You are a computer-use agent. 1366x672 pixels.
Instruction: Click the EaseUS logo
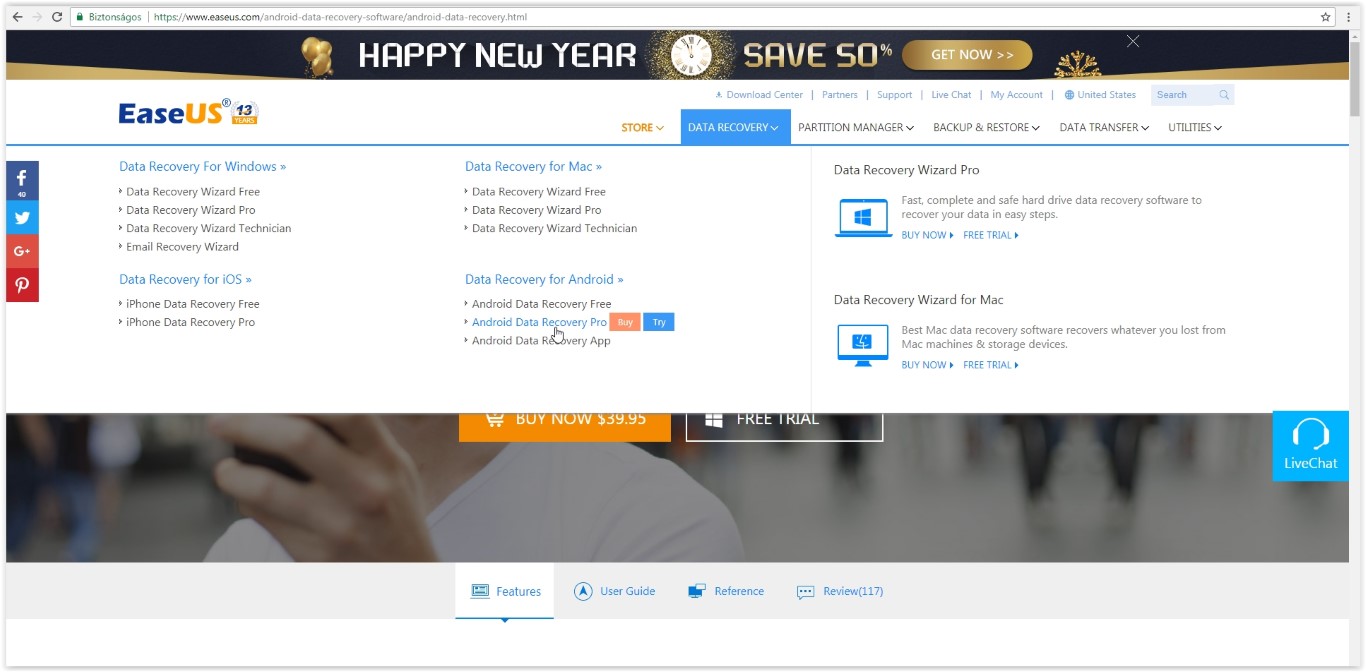click(x=188, y=112)
